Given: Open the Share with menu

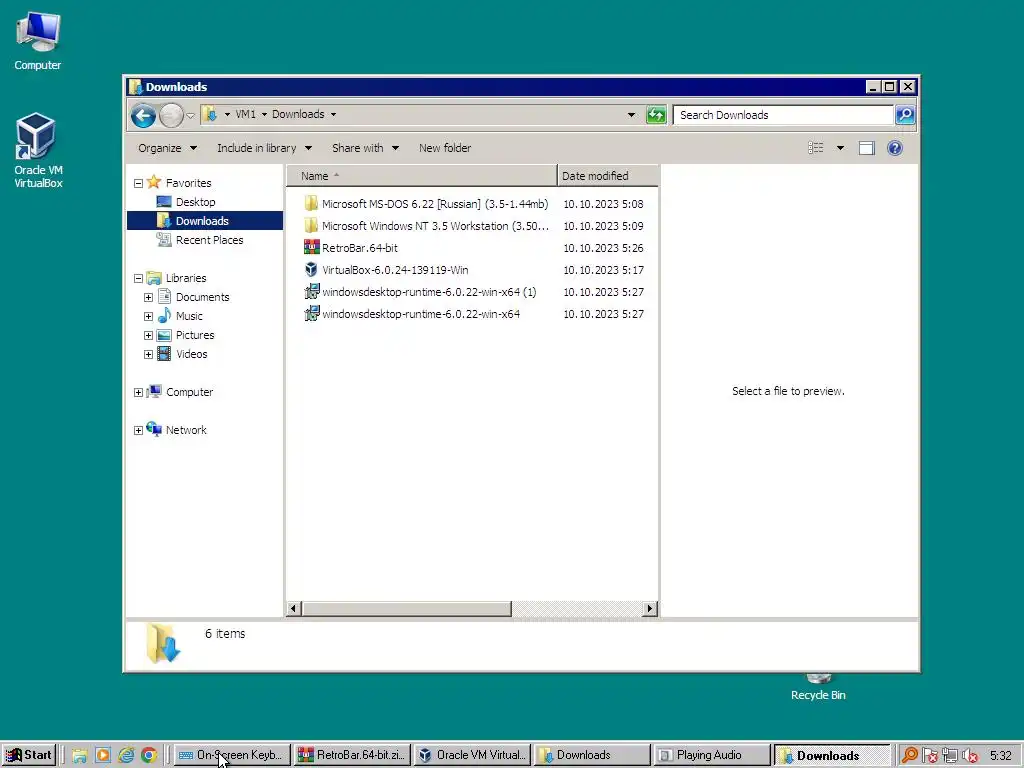Looking at the screenshot, I should (x=365, y=148).
